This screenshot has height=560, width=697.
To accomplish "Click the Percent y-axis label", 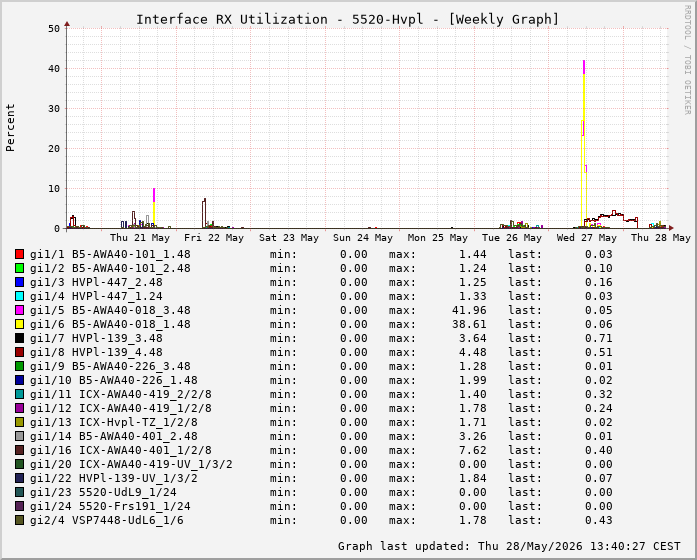I will click(x=10, y=128).
